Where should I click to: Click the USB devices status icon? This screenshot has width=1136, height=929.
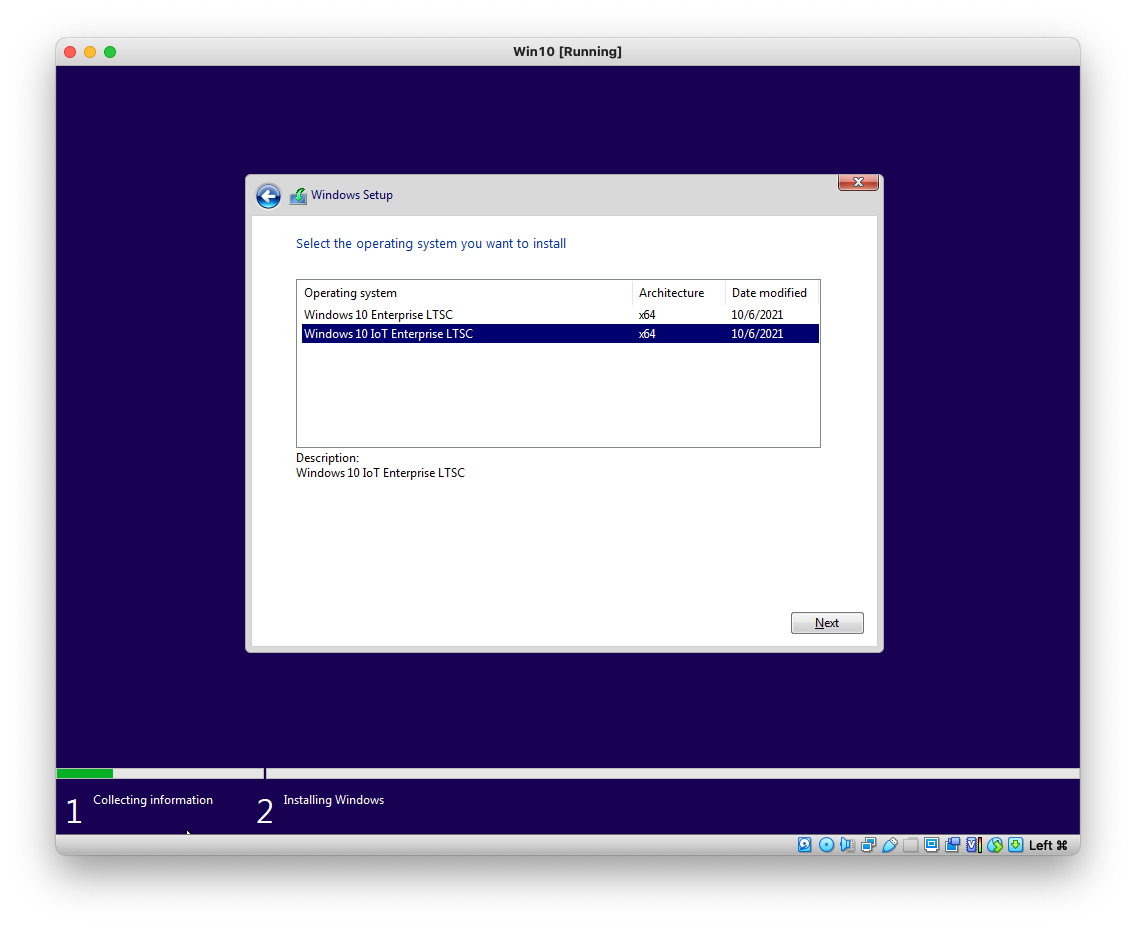(x=890, y=845)
